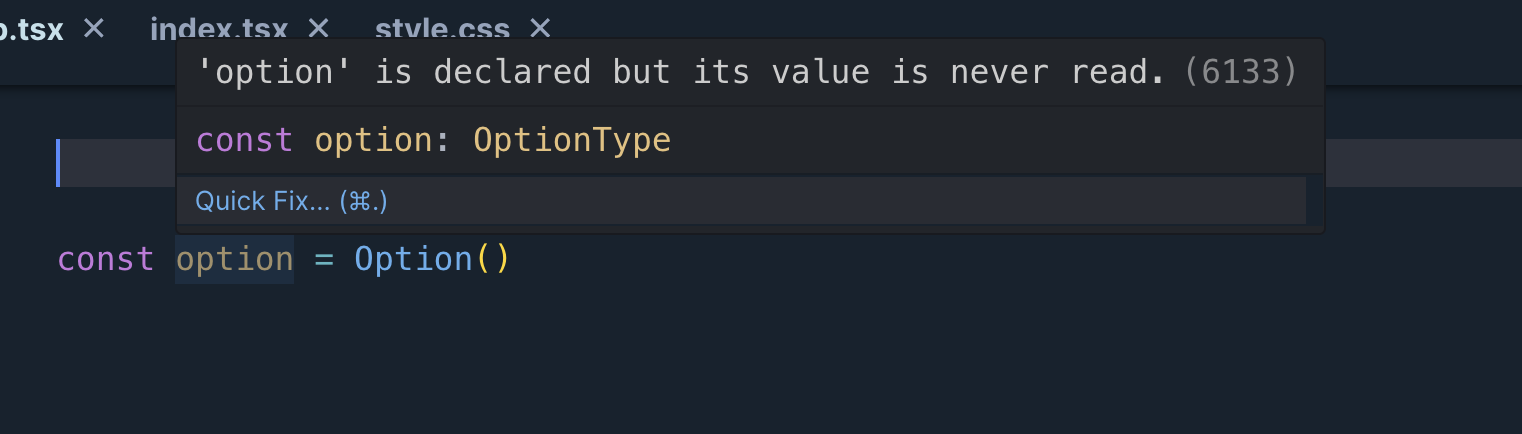
Task: Select the leftmost partially visible .tsx tab
Action: tap(32, 30)
